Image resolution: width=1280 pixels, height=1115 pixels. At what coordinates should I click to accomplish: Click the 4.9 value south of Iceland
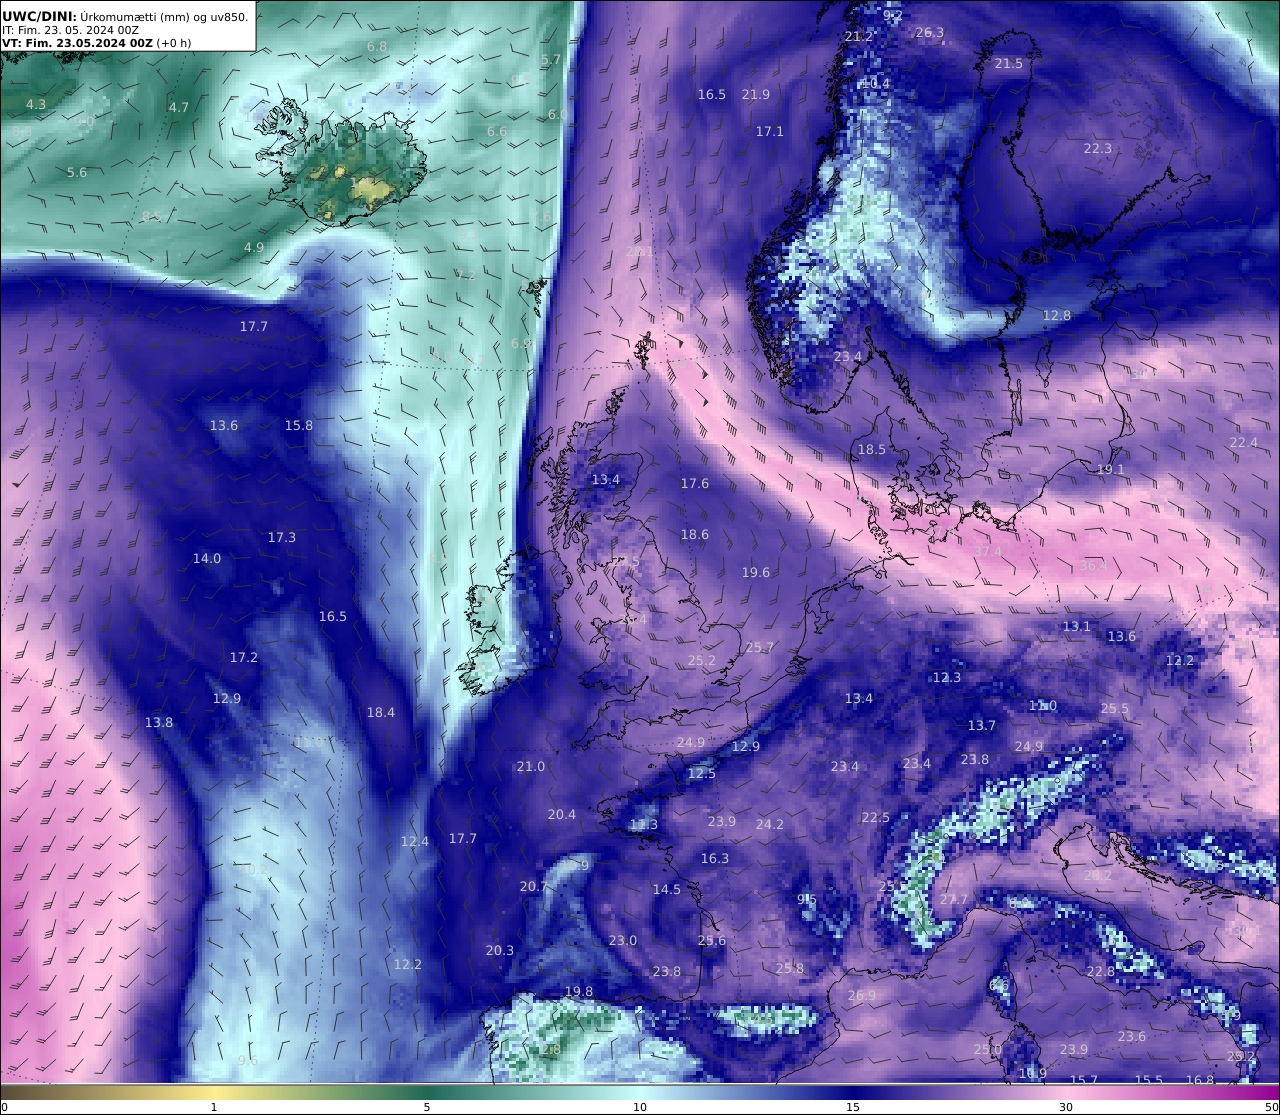[254, 247]
